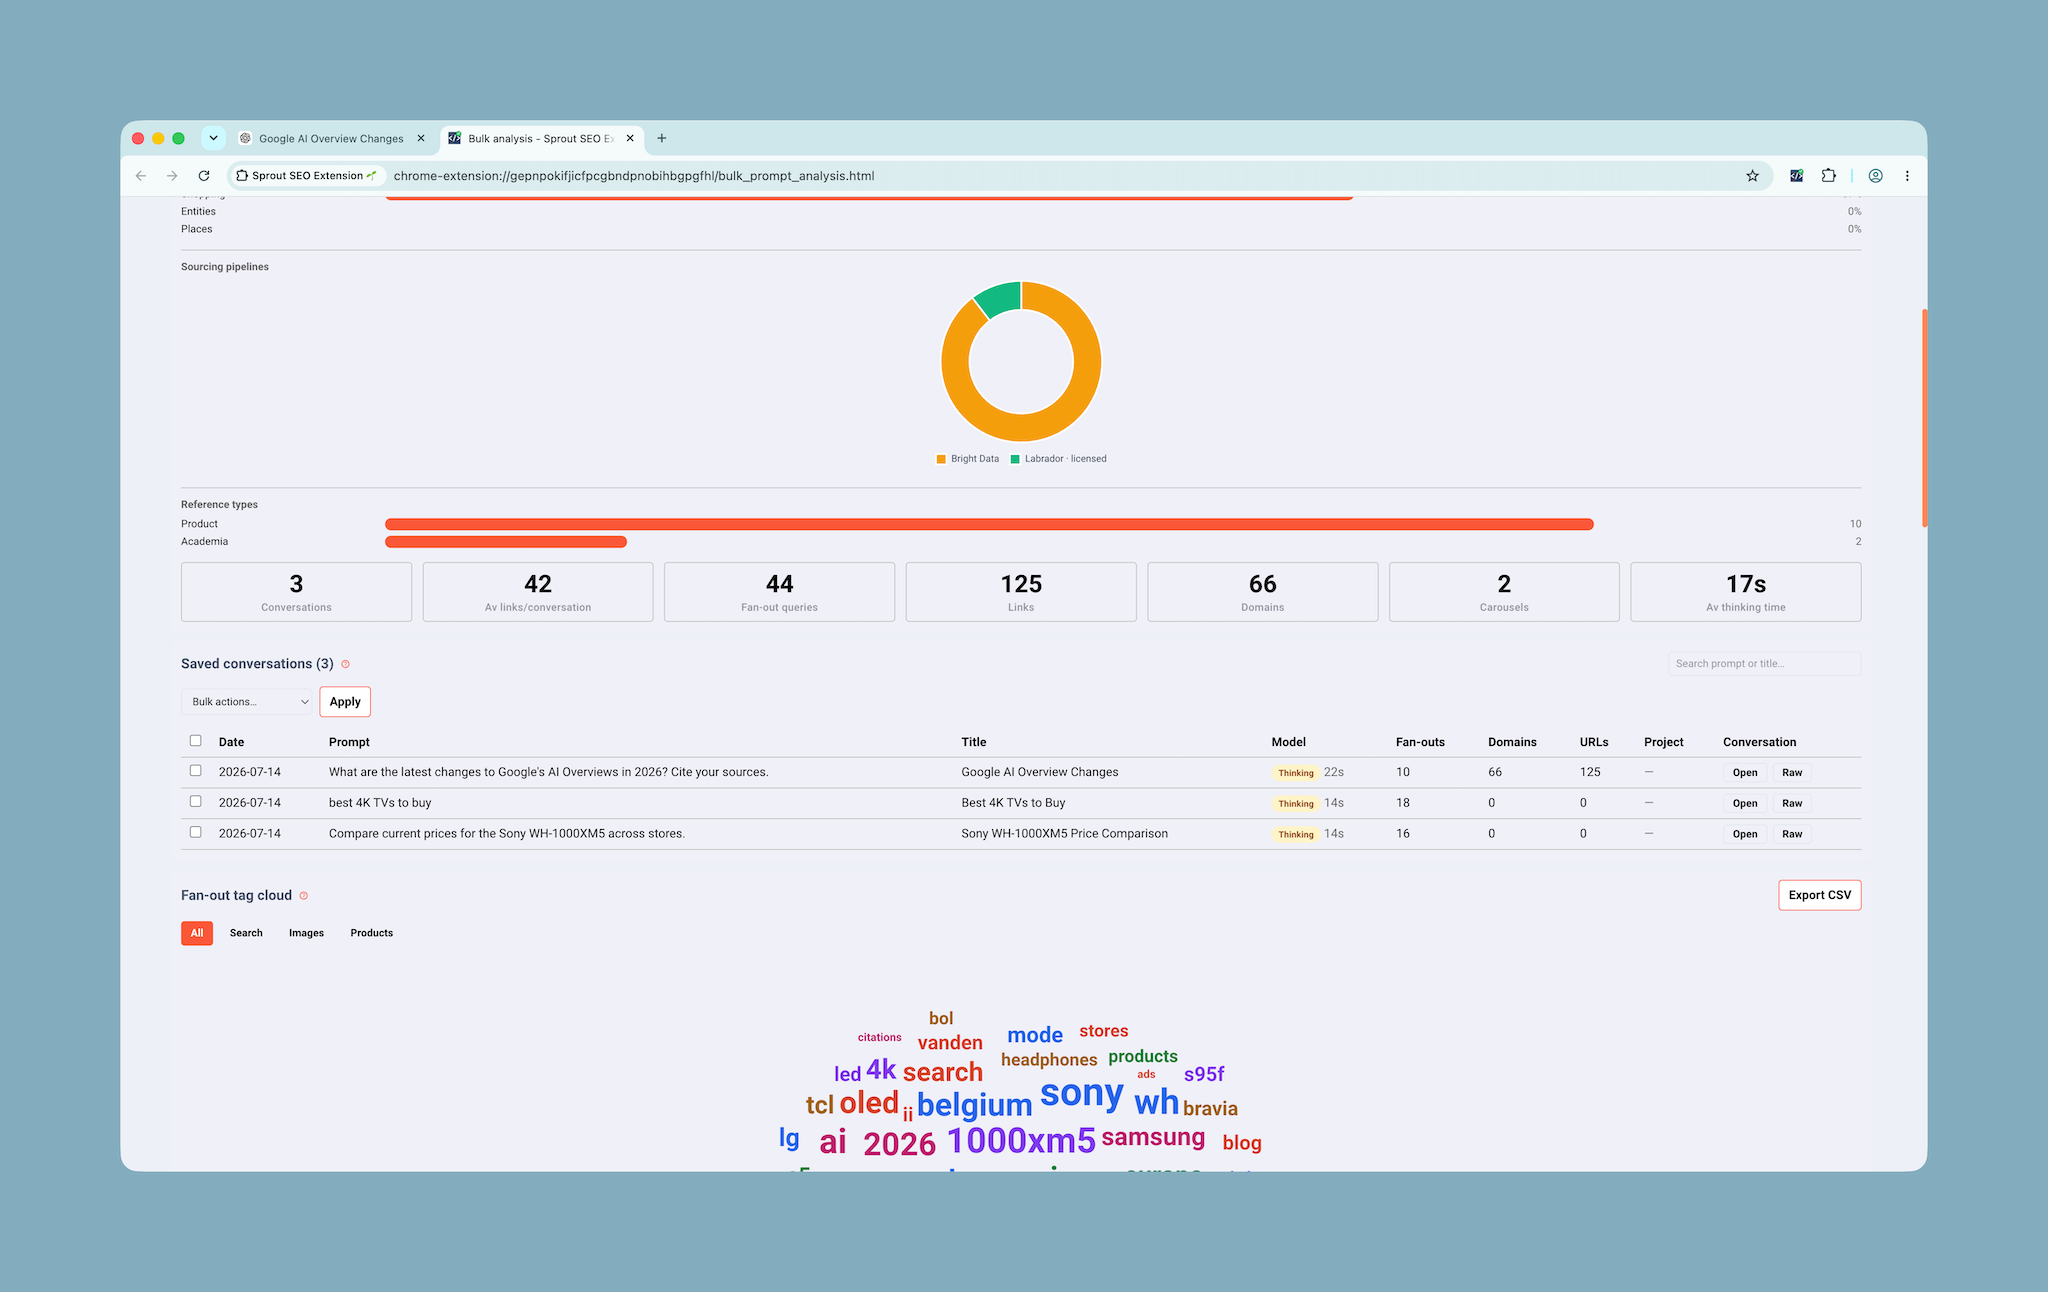The width and height of the screenshot is (2048, 1292).
Task: Click the 'samsung' word in tag cloud
Action: point(1153,1137)
